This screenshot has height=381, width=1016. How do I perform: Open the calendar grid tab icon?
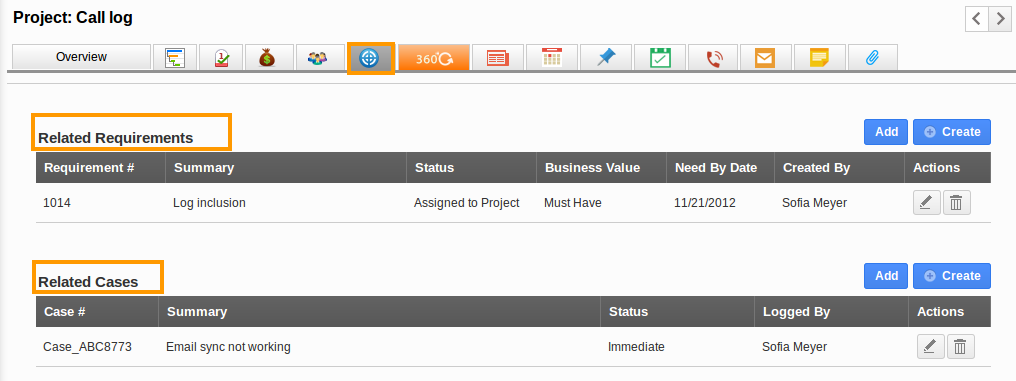(x=551, y=58)
